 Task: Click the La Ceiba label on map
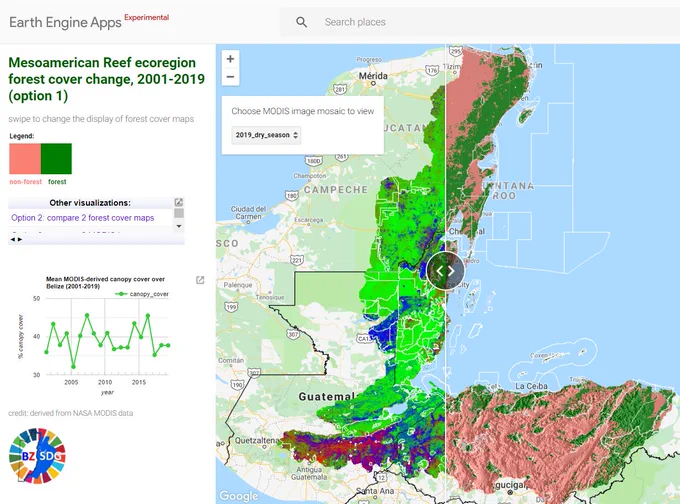[531, 386]
